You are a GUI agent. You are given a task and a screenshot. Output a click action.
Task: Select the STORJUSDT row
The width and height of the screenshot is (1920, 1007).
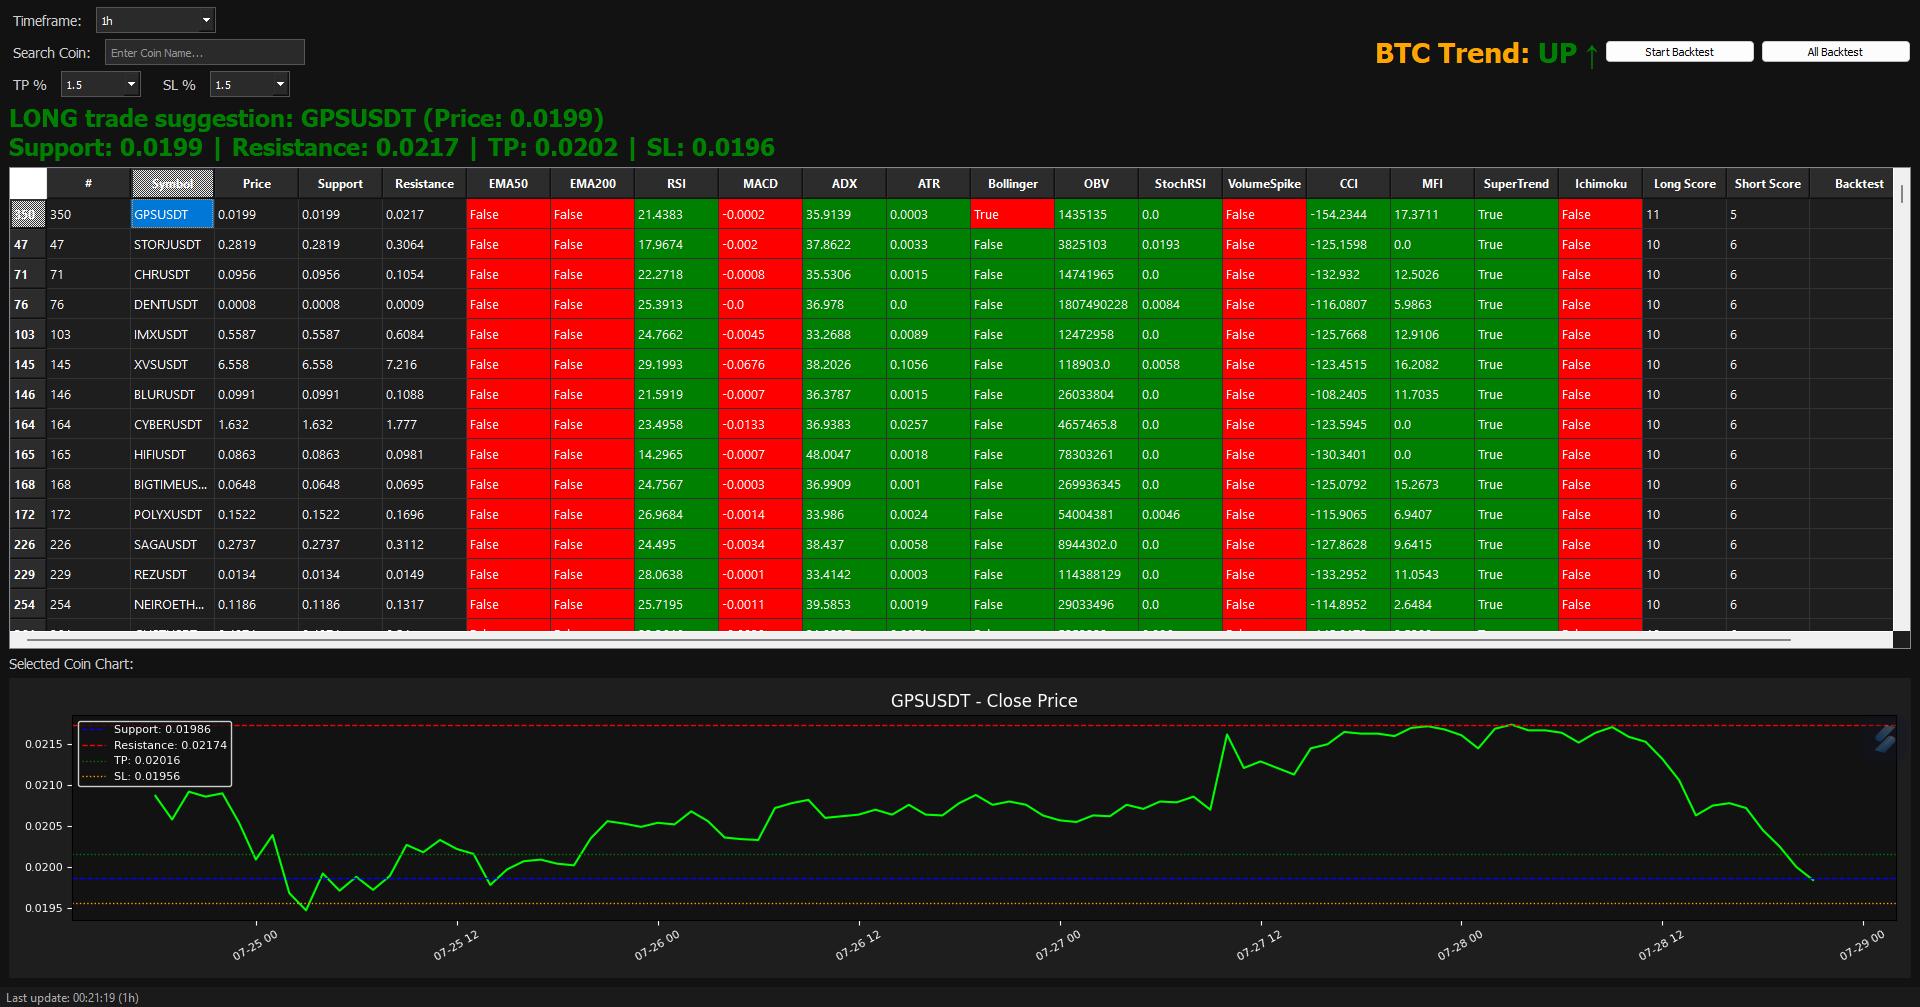click(x=166, y=244)
